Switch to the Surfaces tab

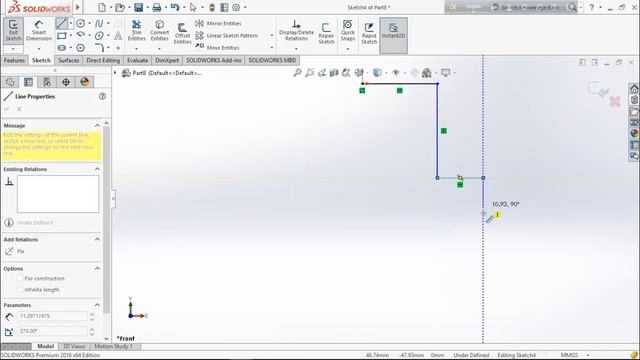(69, 60)
